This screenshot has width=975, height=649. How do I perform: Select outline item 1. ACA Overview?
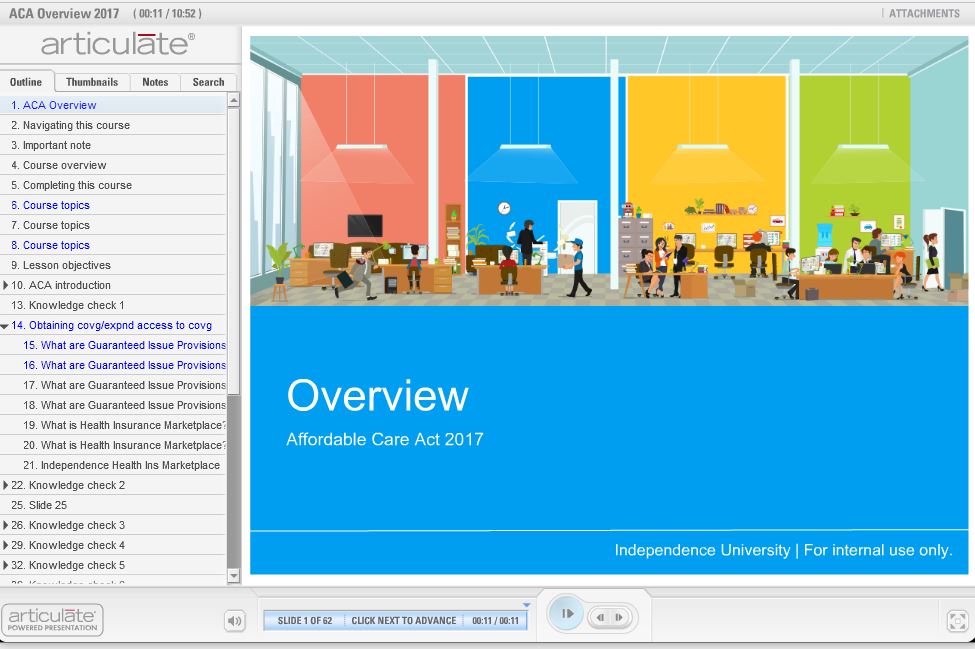pyautogui.click(x=113, y=105)
